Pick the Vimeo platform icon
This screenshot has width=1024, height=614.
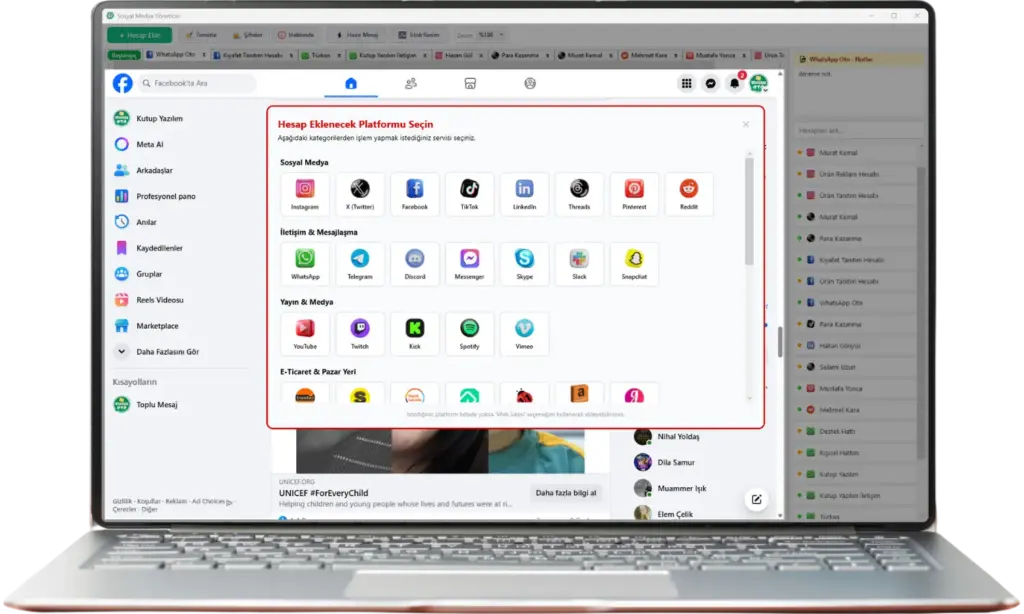[524, 334]
